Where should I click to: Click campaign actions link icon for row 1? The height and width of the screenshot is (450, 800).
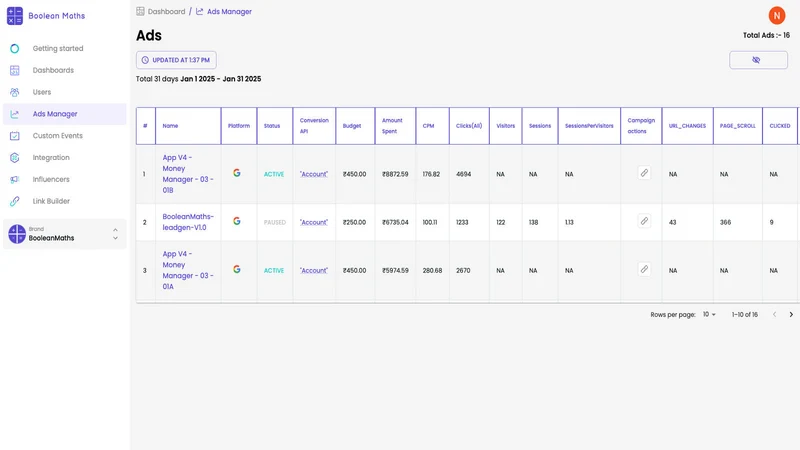click(644, 173)
